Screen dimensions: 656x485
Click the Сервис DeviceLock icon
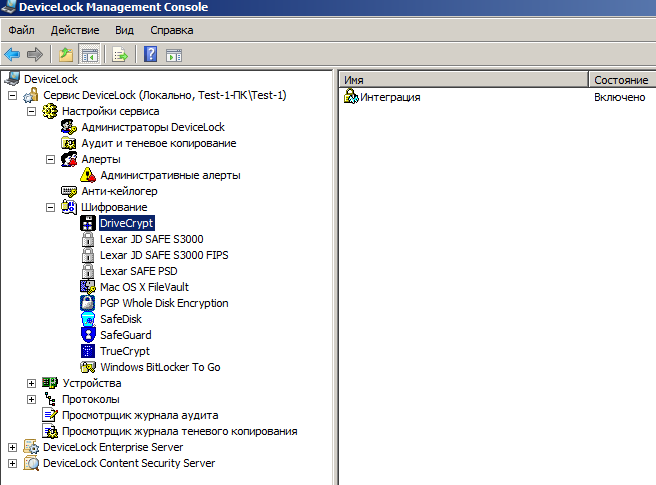pyautogui.click(x=31, y=95)
